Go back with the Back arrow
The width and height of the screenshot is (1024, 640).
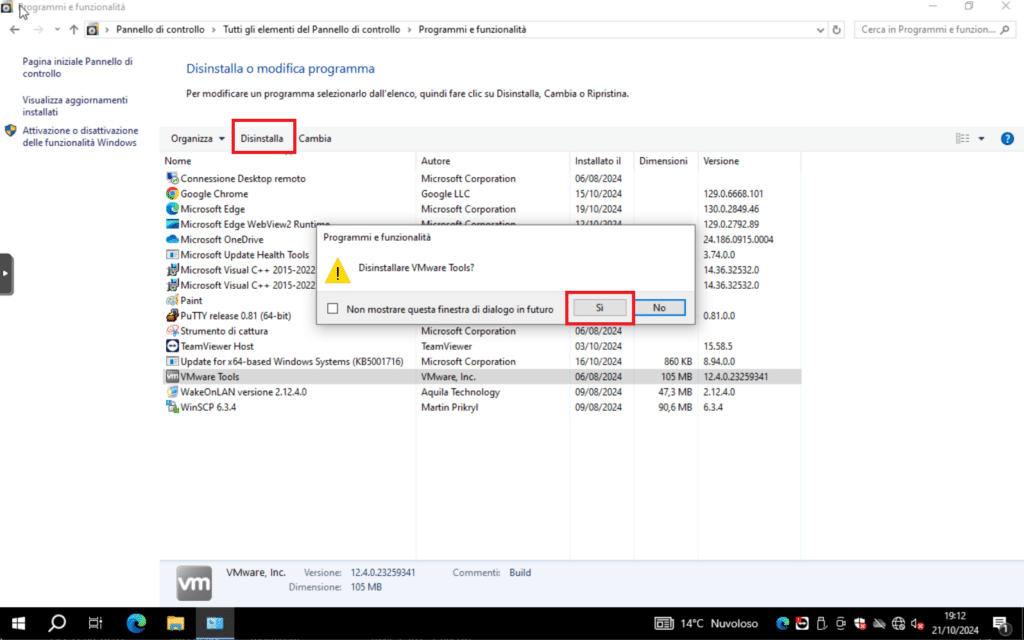click(15, 29)
